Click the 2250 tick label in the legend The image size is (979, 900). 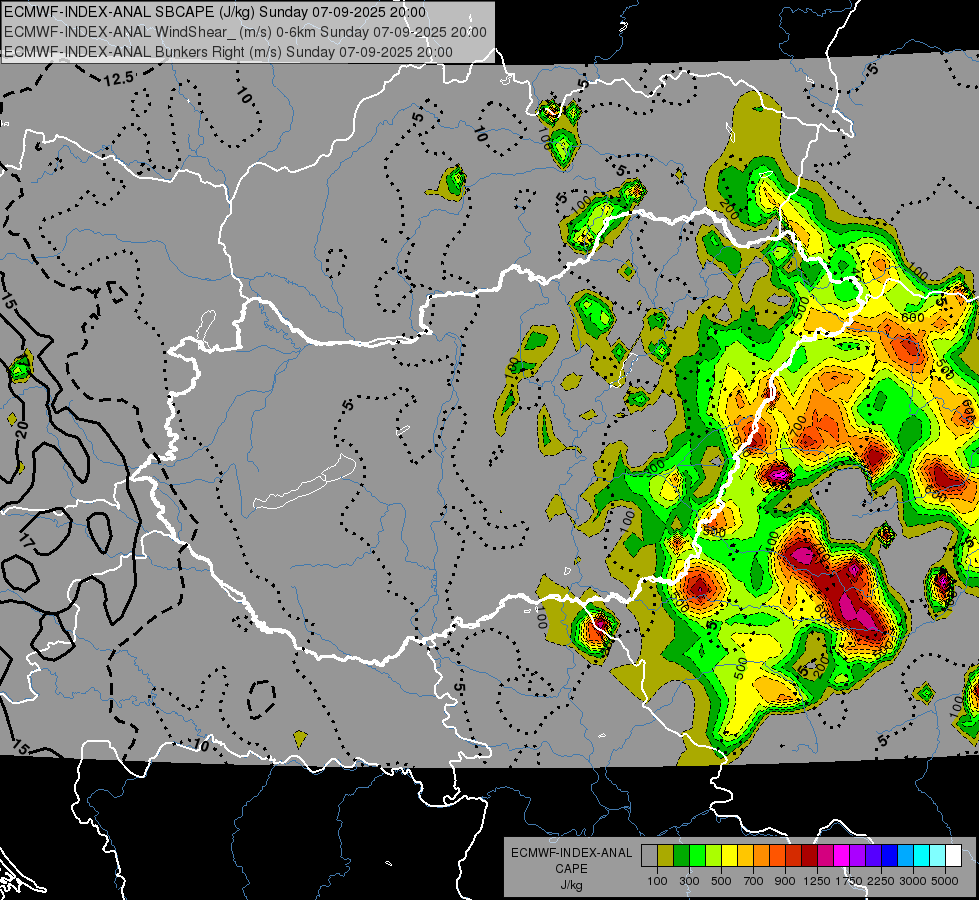(x=881, y=881)
